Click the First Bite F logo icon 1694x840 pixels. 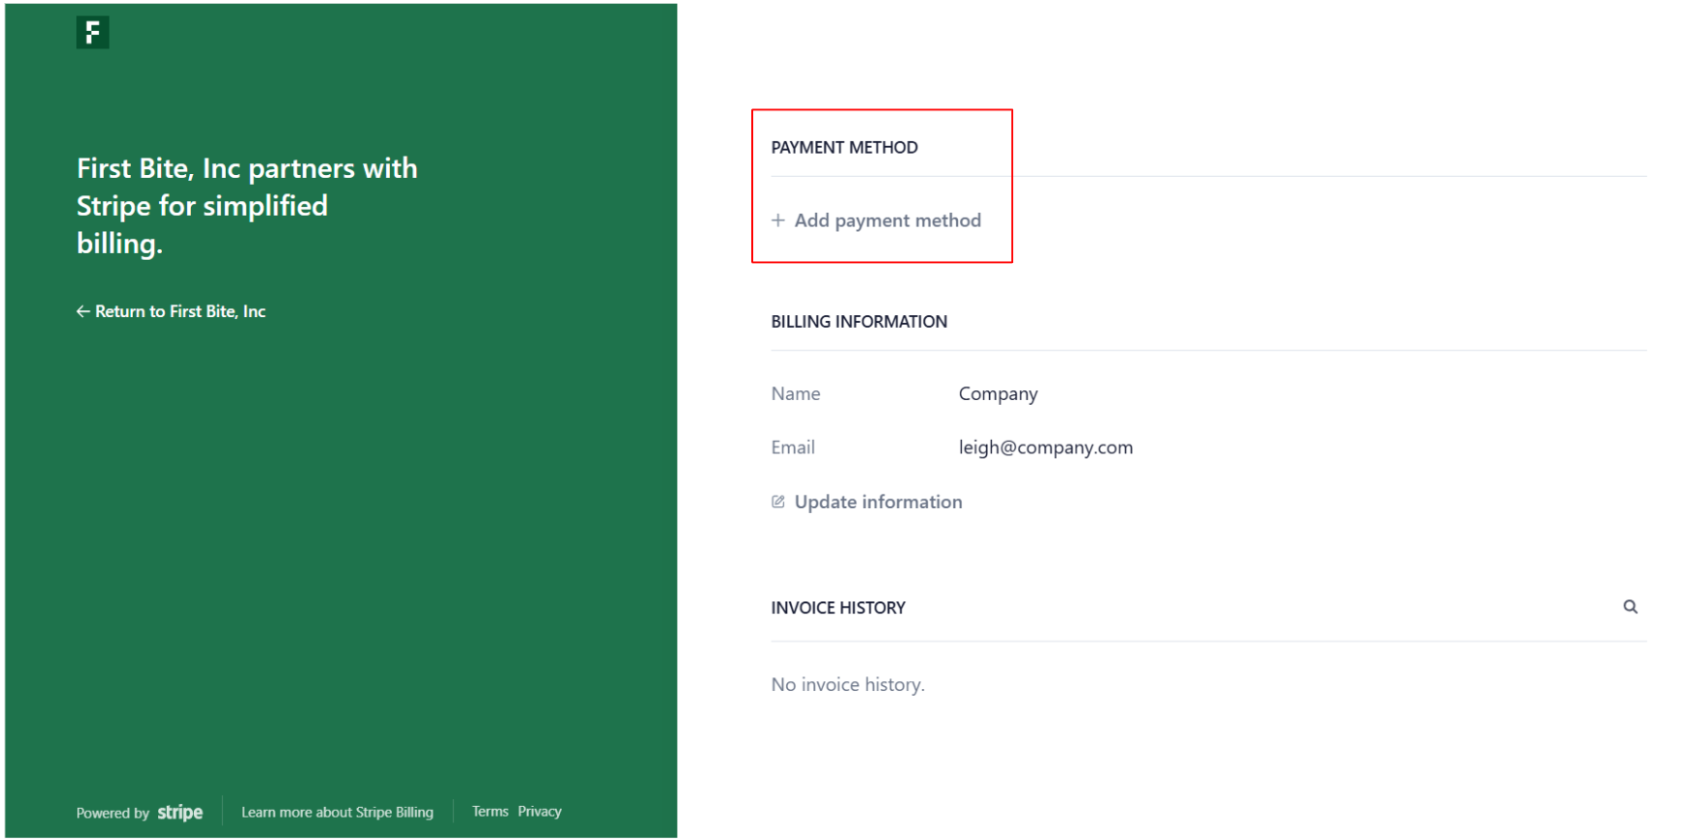coord(92,33)
